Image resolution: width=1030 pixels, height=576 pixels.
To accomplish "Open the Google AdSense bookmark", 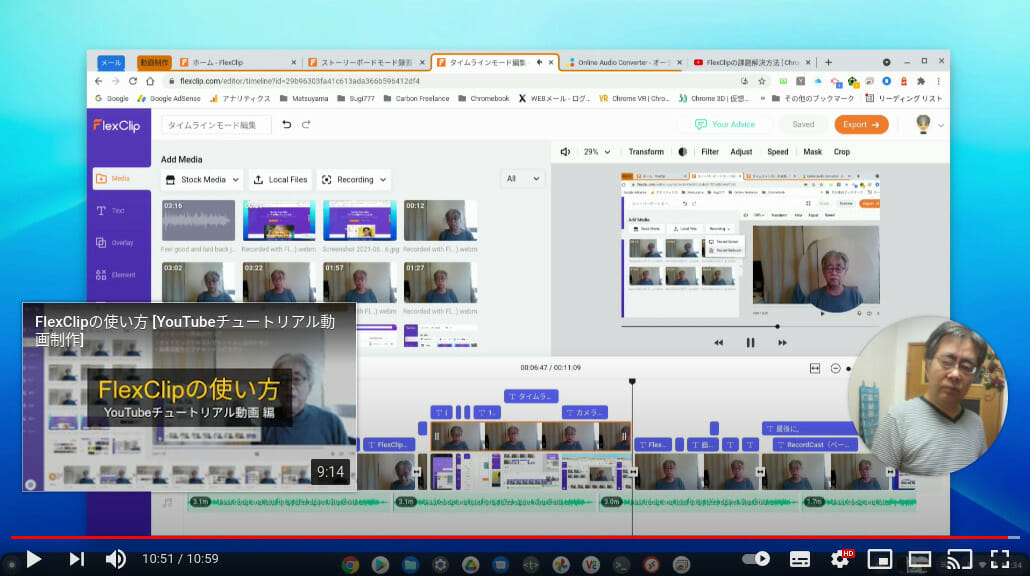I will tap(169, 99).
